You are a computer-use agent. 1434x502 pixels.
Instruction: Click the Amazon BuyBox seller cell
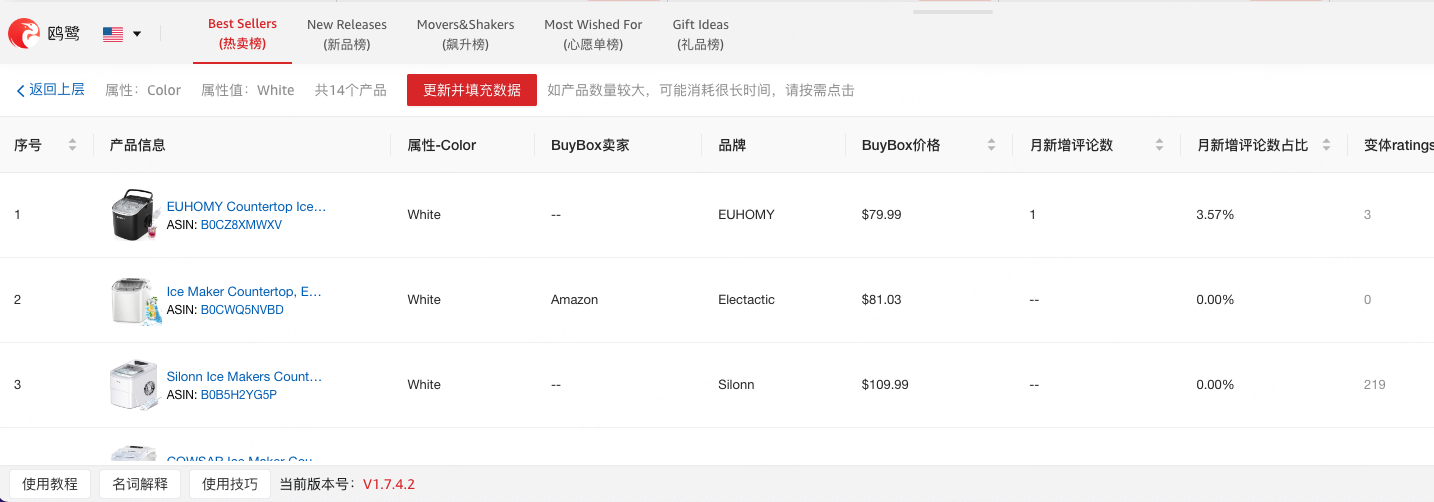pyautogui.click(x=574, y=300)
